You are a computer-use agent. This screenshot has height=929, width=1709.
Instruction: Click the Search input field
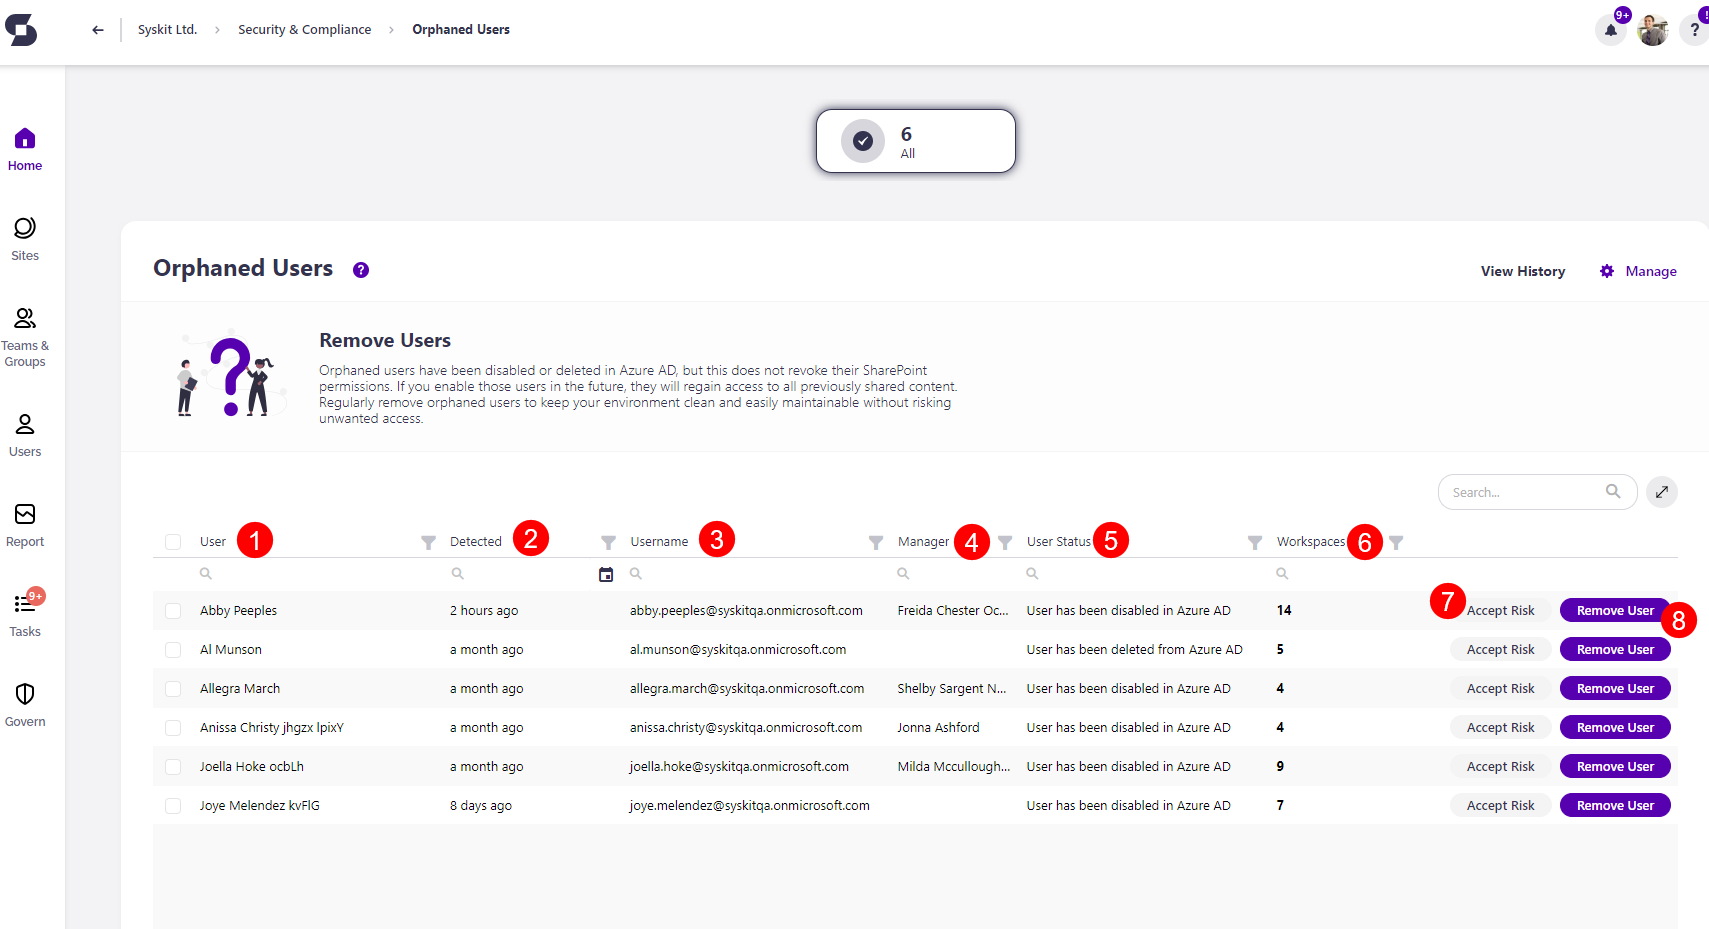[1524, 492]
